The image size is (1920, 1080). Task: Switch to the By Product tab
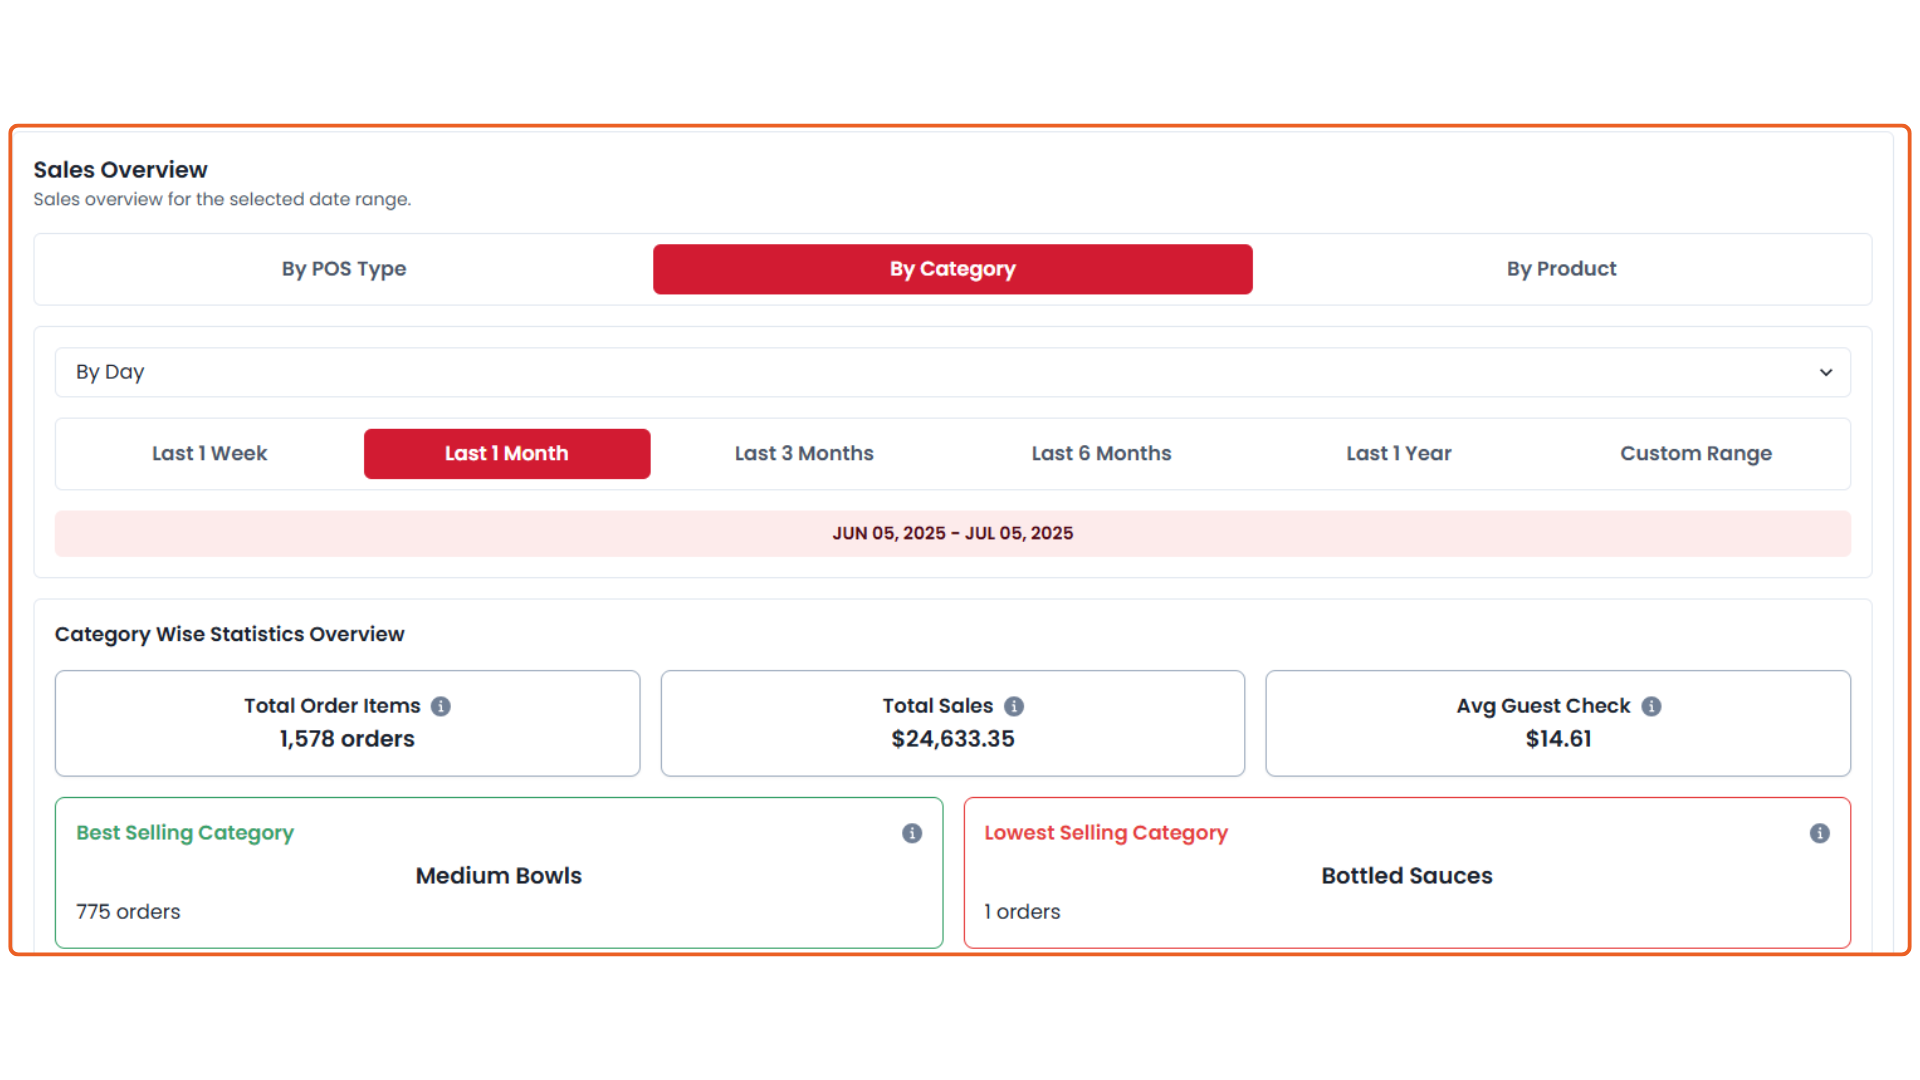1561,269
